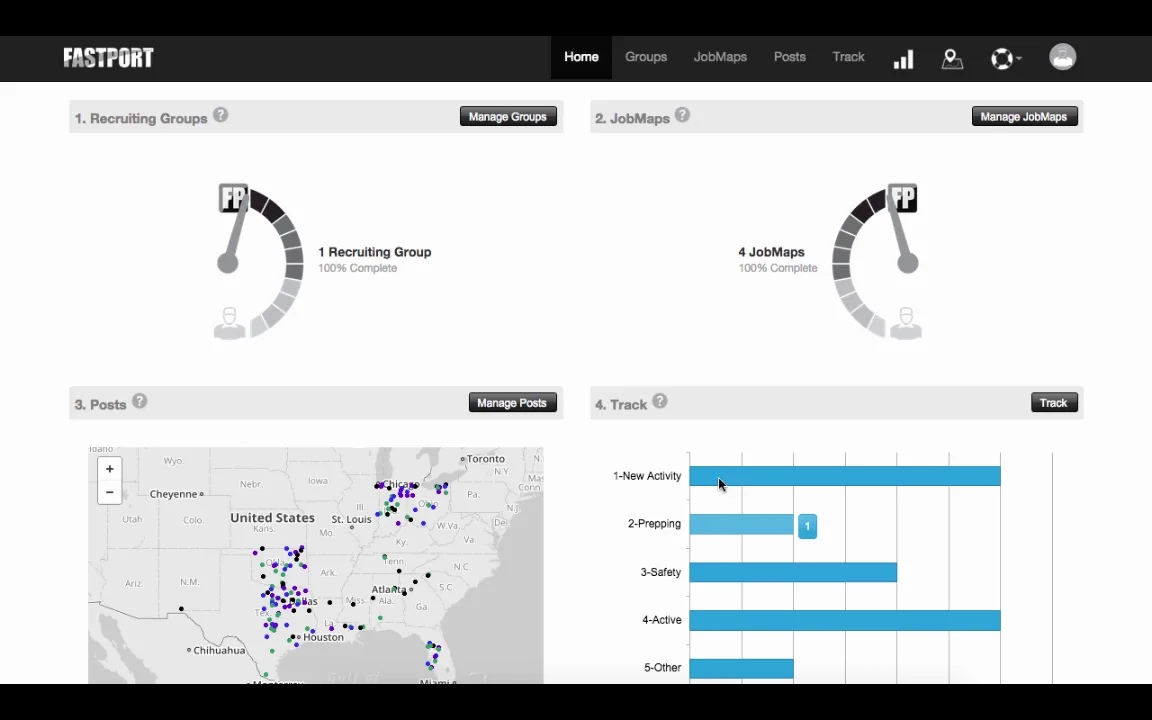Screen dimensions: 1152x720
Task: Click the '4-Active' chart label
Action: (661, 620)
